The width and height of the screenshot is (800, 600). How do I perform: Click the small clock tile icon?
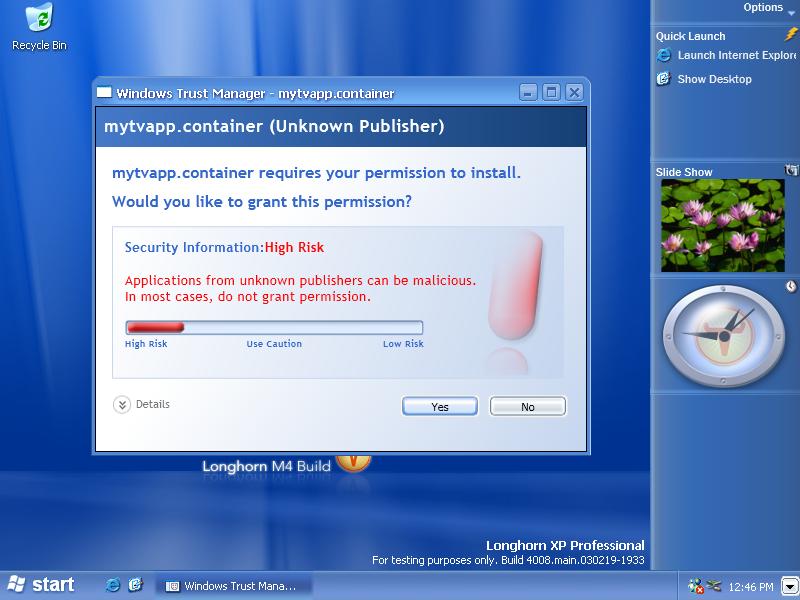pos(791,286)
